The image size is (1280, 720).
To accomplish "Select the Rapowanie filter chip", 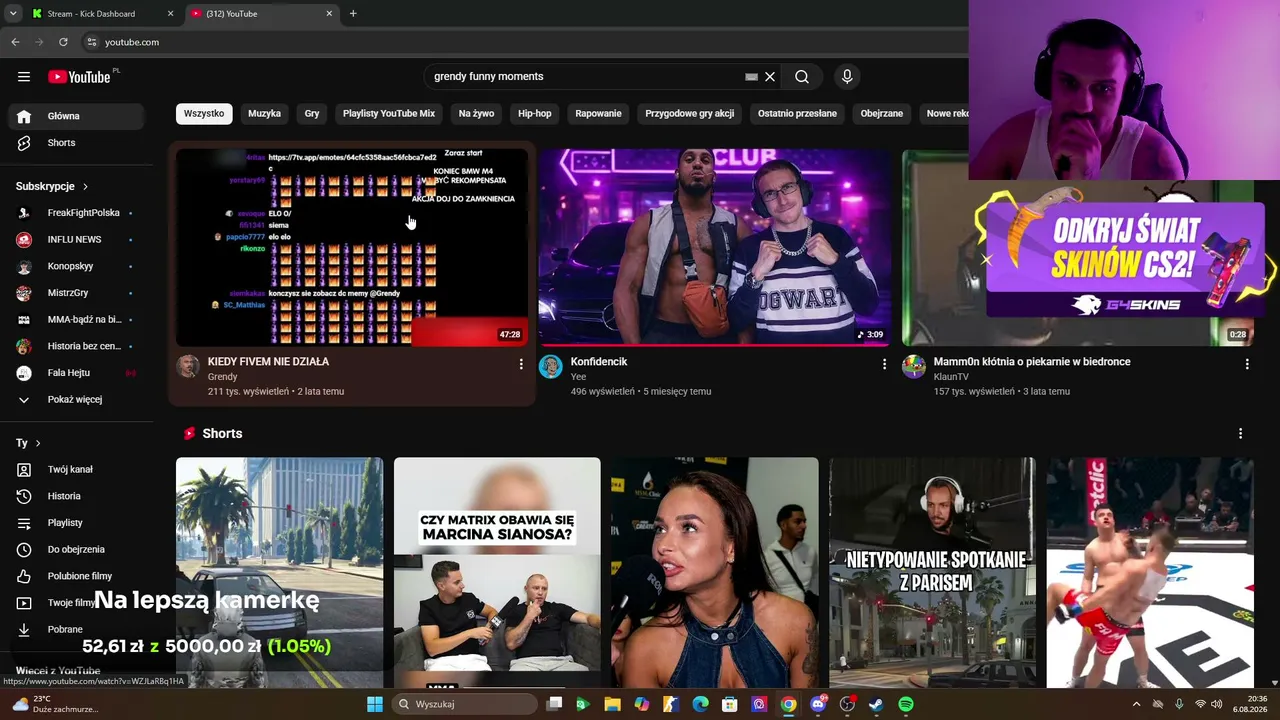I will pyautogui.click(x=598, y=114).
